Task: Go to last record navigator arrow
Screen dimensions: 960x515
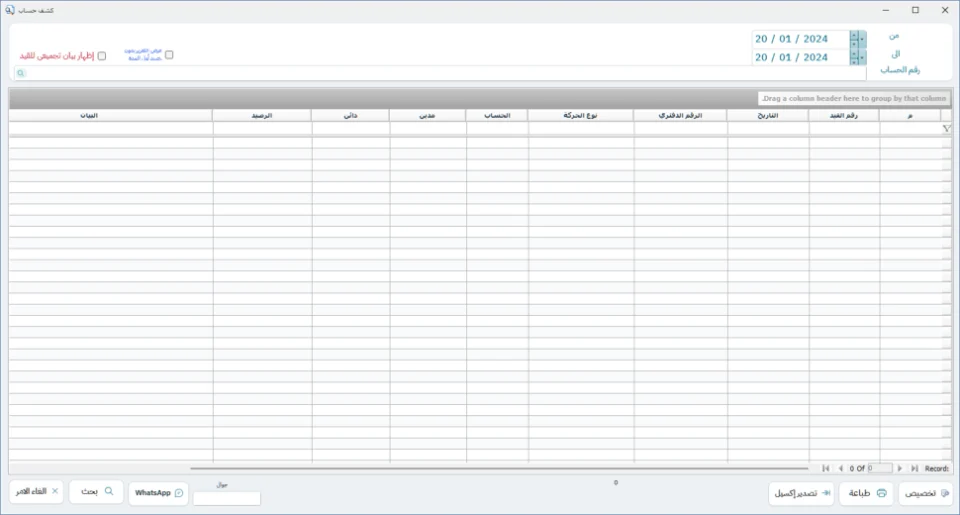Action: point(914,468)
